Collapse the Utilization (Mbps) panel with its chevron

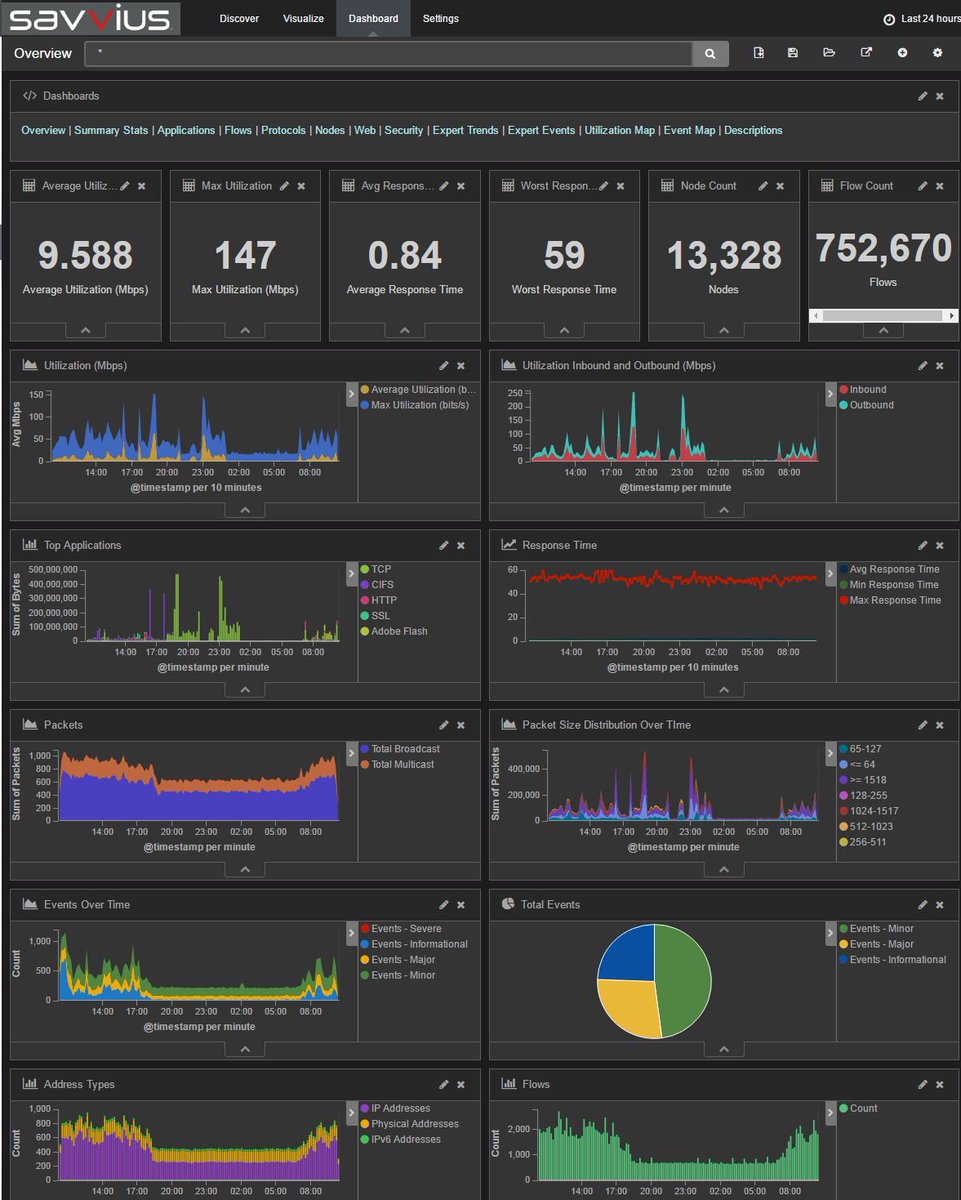tap(244, 509)
